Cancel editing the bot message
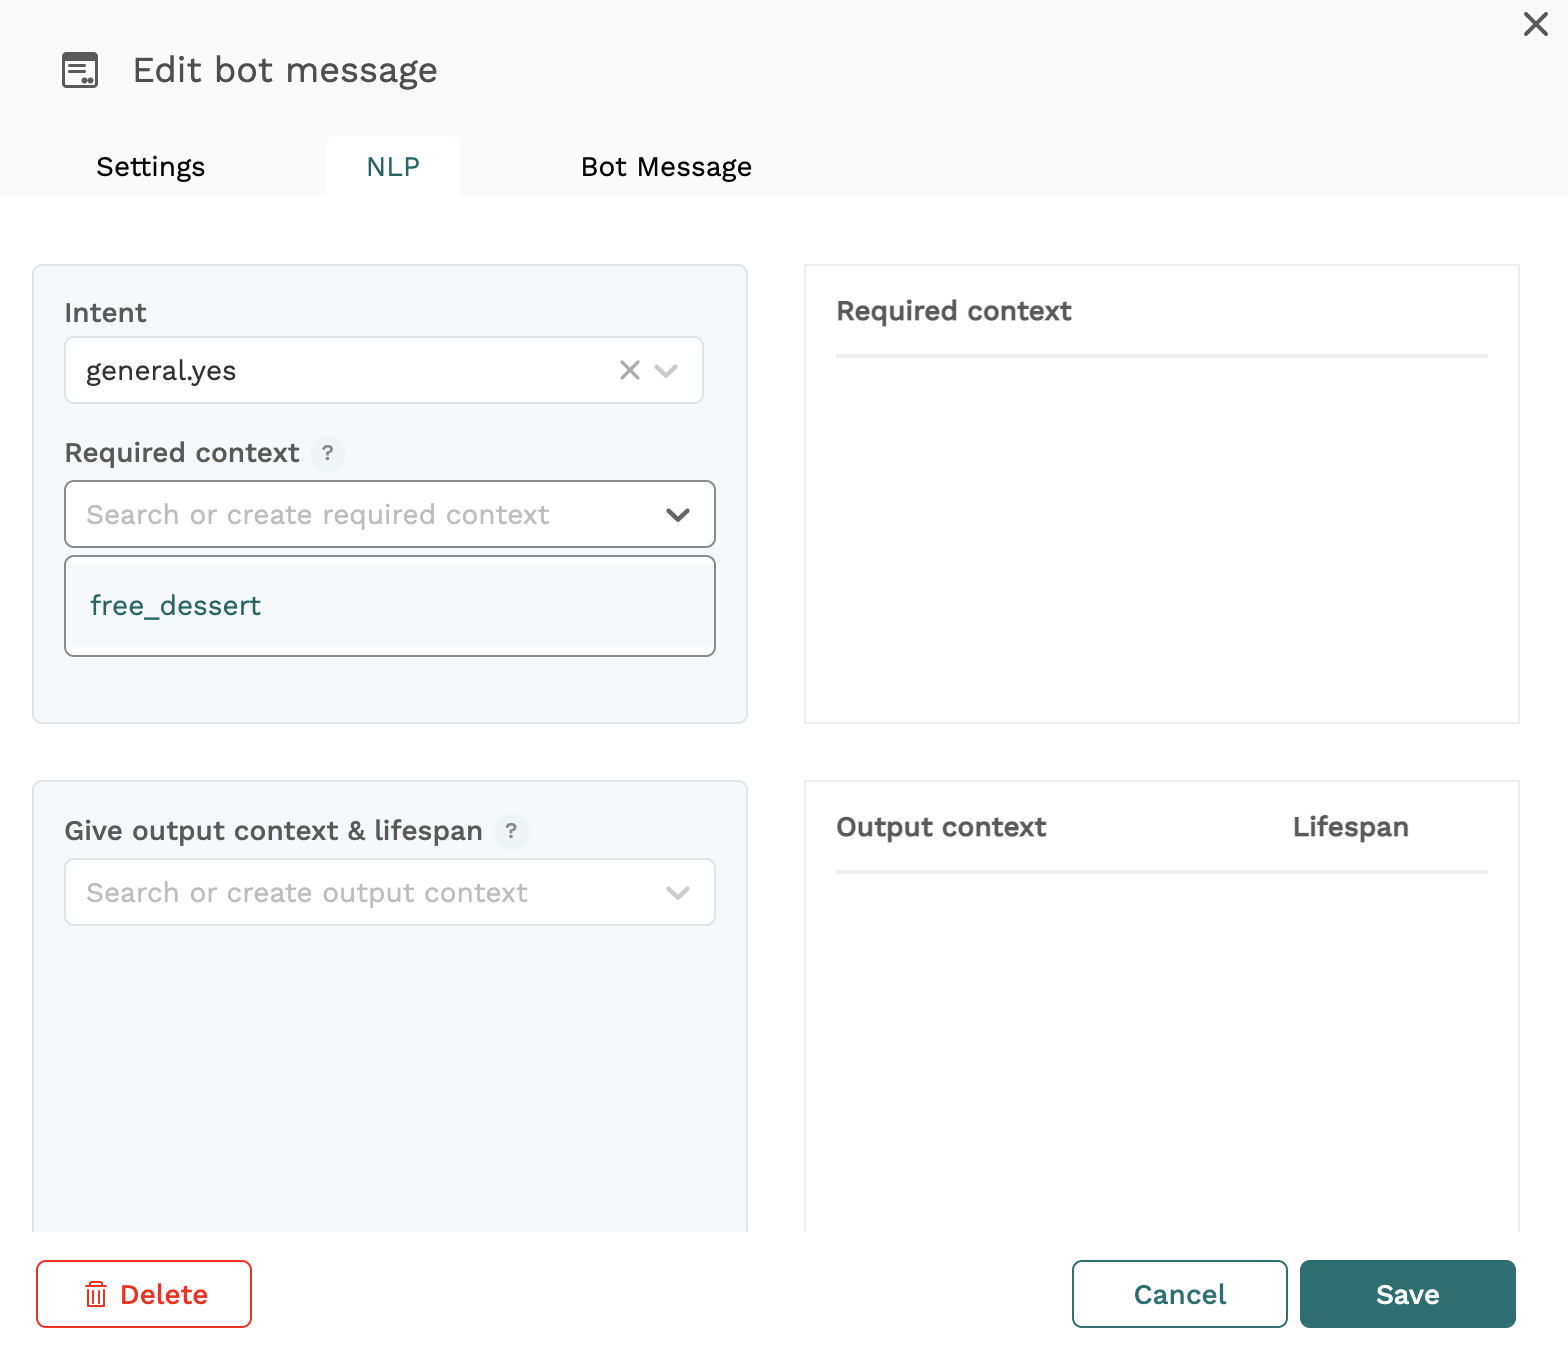The height and width of the screenshot is (1350, 1568). [1180, 1294]
